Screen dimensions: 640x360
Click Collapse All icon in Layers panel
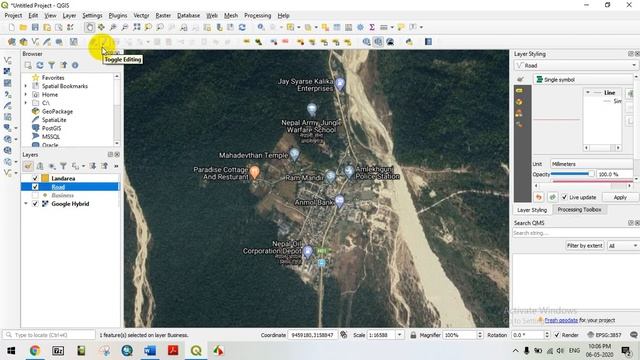tap(105, 166)
